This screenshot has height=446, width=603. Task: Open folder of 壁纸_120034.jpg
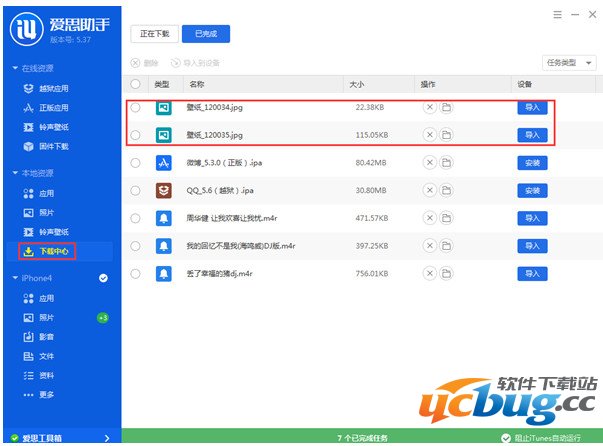(x=446, y=107)
